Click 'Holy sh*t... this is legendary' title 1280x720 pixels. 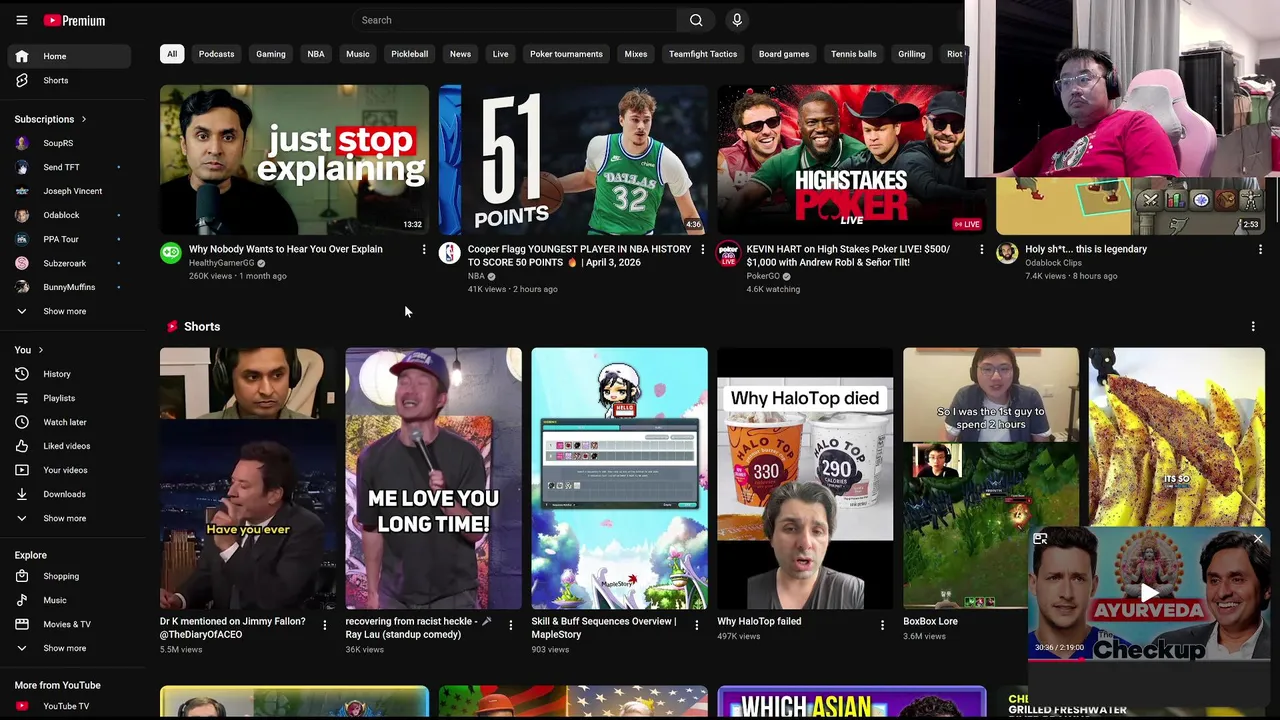[1086, 249]
